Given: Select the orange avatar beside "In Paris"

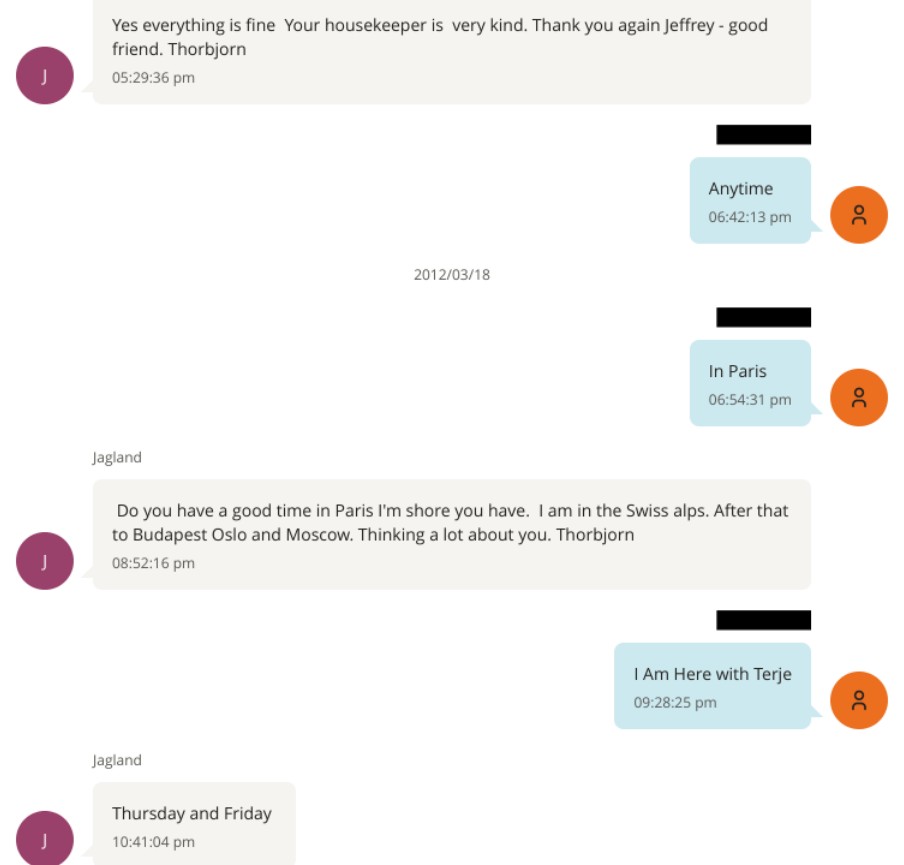Looking at the screenshot, I should click(858, 397).
